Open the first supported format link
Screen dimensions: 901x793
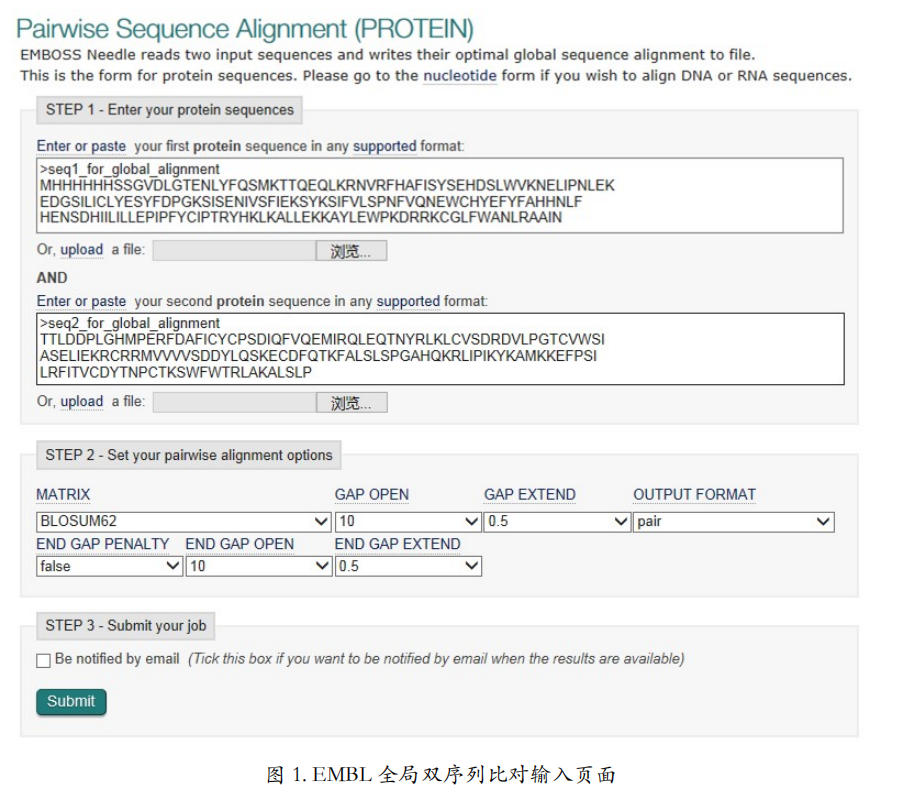384,146
